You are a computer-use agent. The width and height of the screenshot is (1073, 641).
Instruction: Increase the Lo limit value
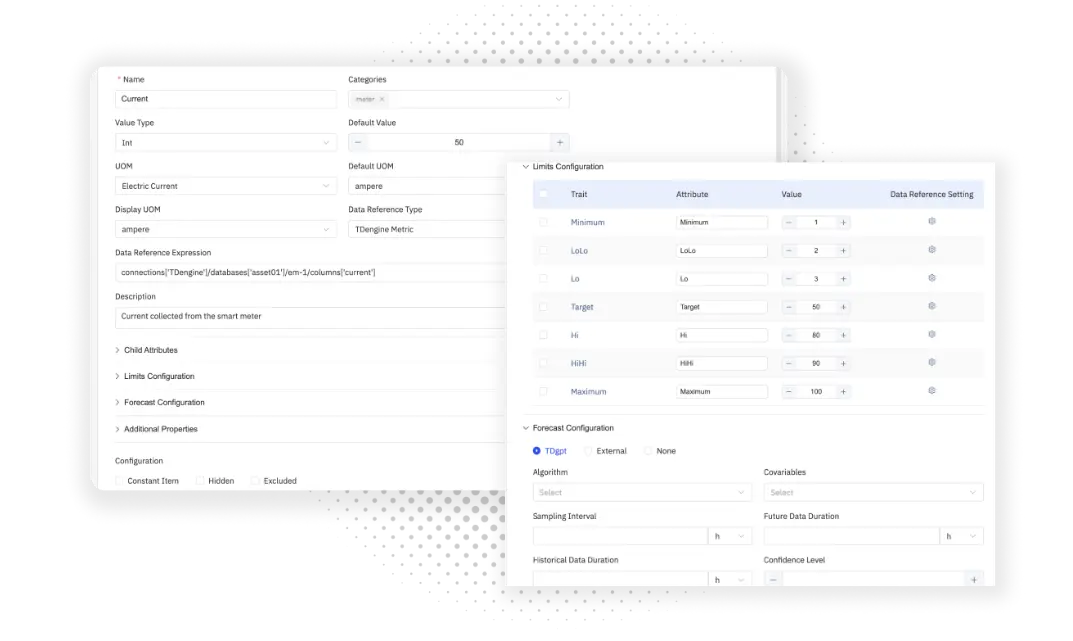(843, 278)
